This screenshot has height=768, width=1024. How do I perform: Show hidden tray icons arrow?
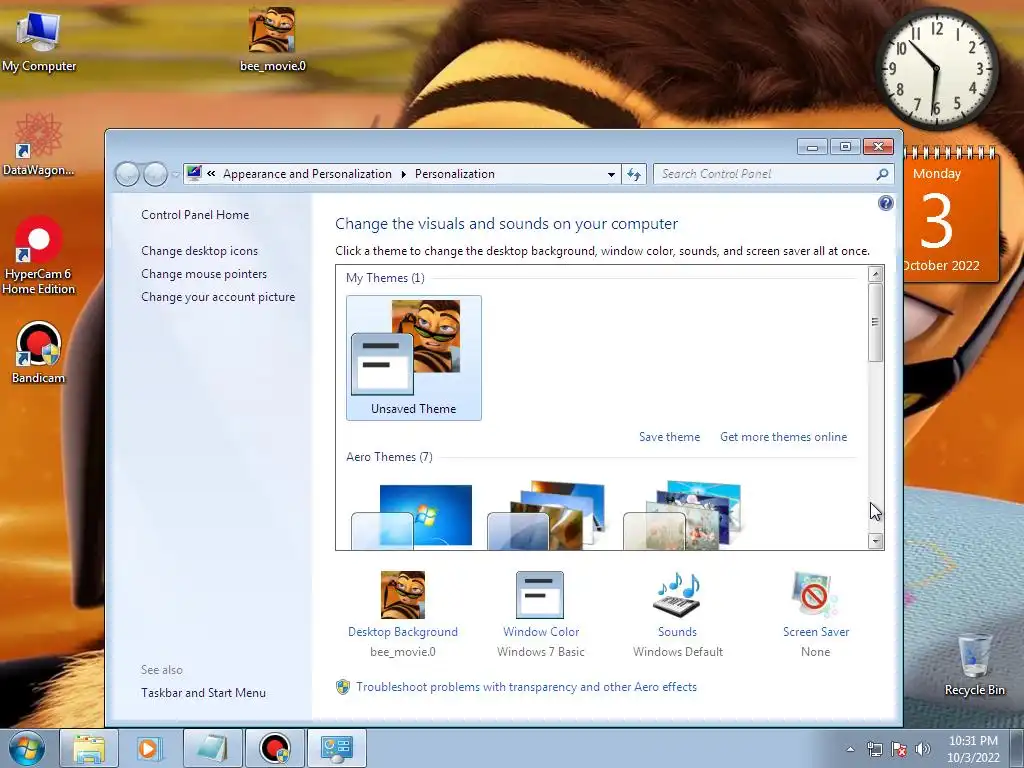coord(850,749)
